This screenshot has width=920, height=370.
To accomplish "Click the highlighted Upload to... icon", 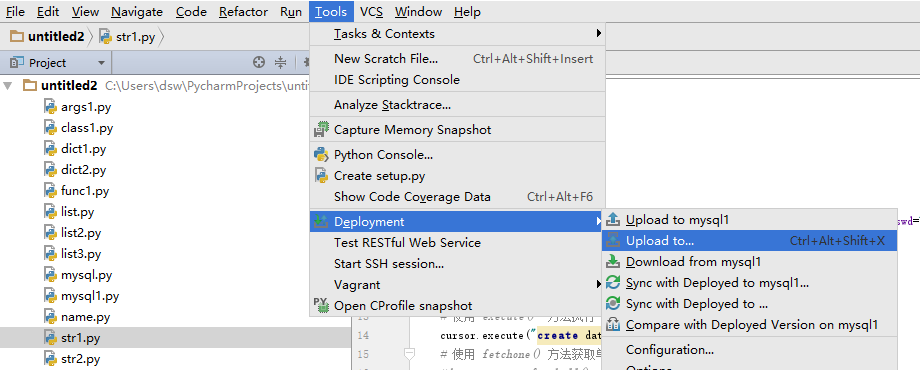I will [613, 240].
